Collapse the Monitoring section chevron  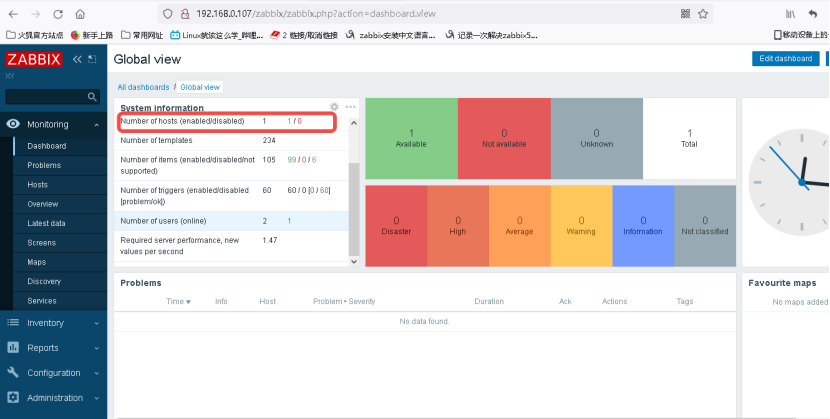point(96,125)
